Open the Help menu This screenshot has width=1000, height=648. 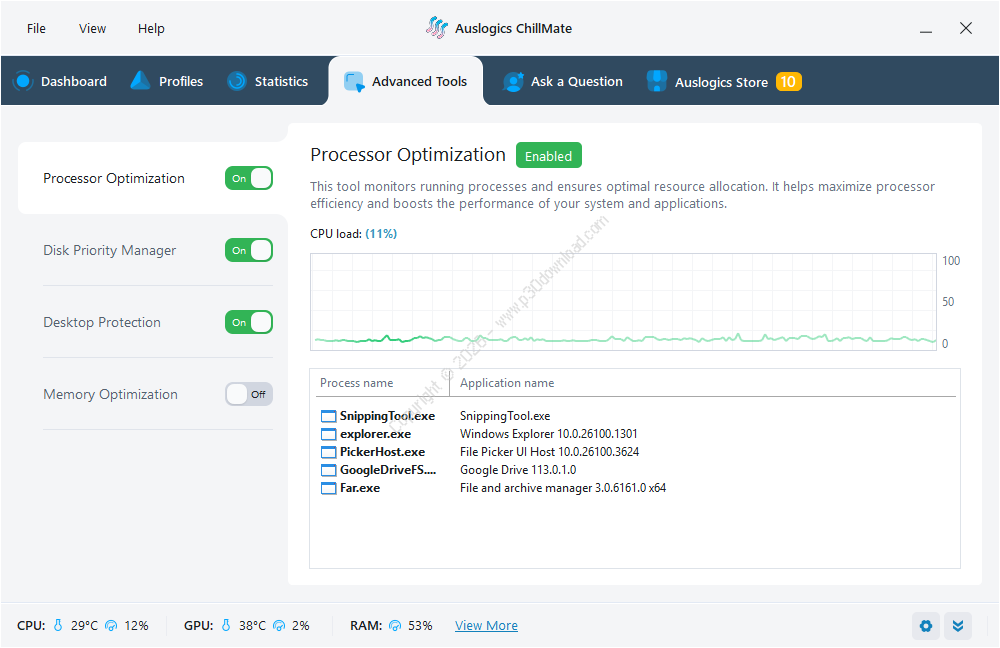click(151, 28)
